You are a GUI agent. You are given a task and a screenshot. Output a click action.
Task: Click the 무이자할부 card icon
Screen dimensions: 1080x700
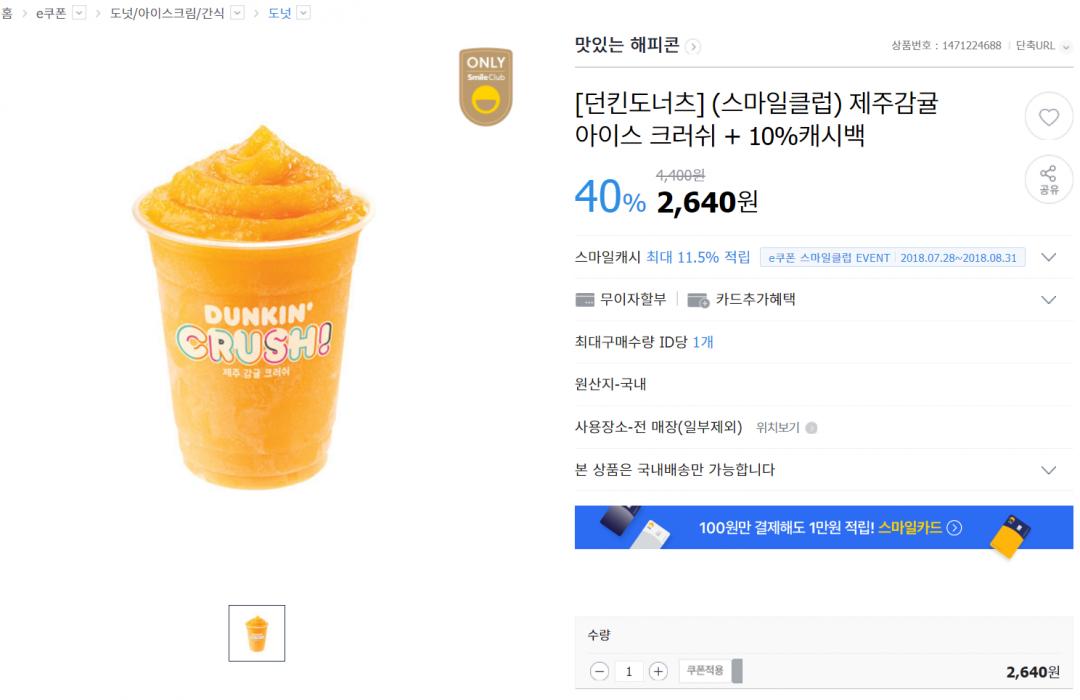coord(585,300)
